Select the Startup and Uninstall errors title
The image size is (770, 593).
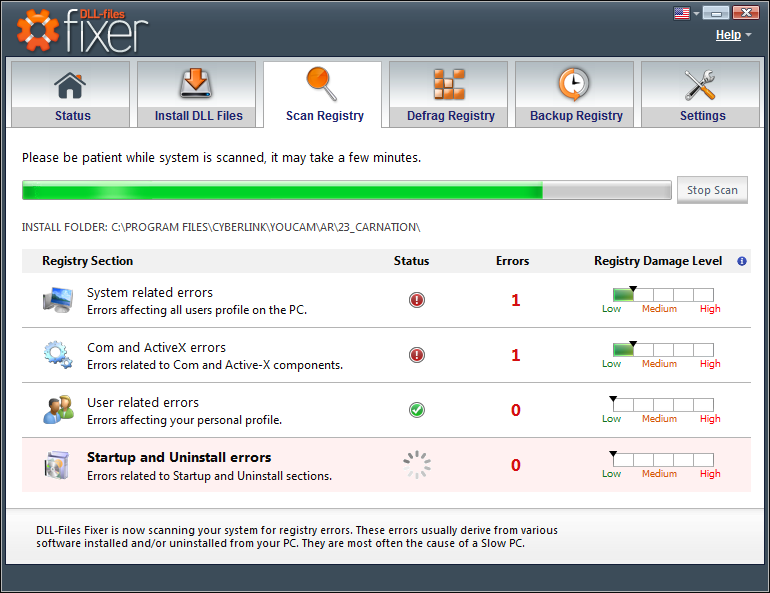point(179,458)
